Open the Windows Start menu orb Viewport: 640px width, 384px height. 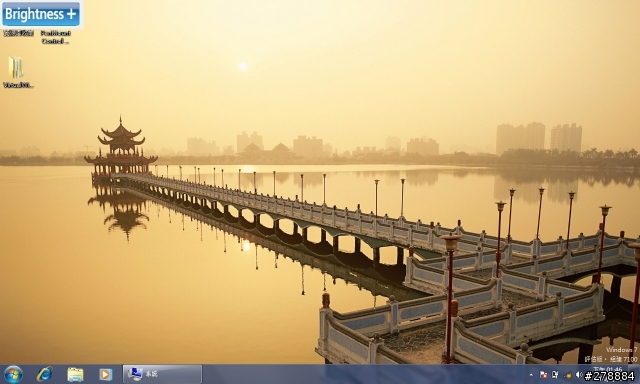(x=13, y=374)
